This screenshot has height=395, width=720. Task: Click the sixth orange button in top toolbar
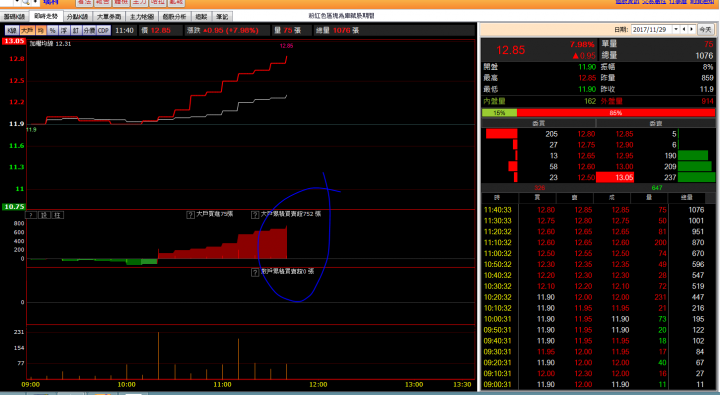click(176, 2)
